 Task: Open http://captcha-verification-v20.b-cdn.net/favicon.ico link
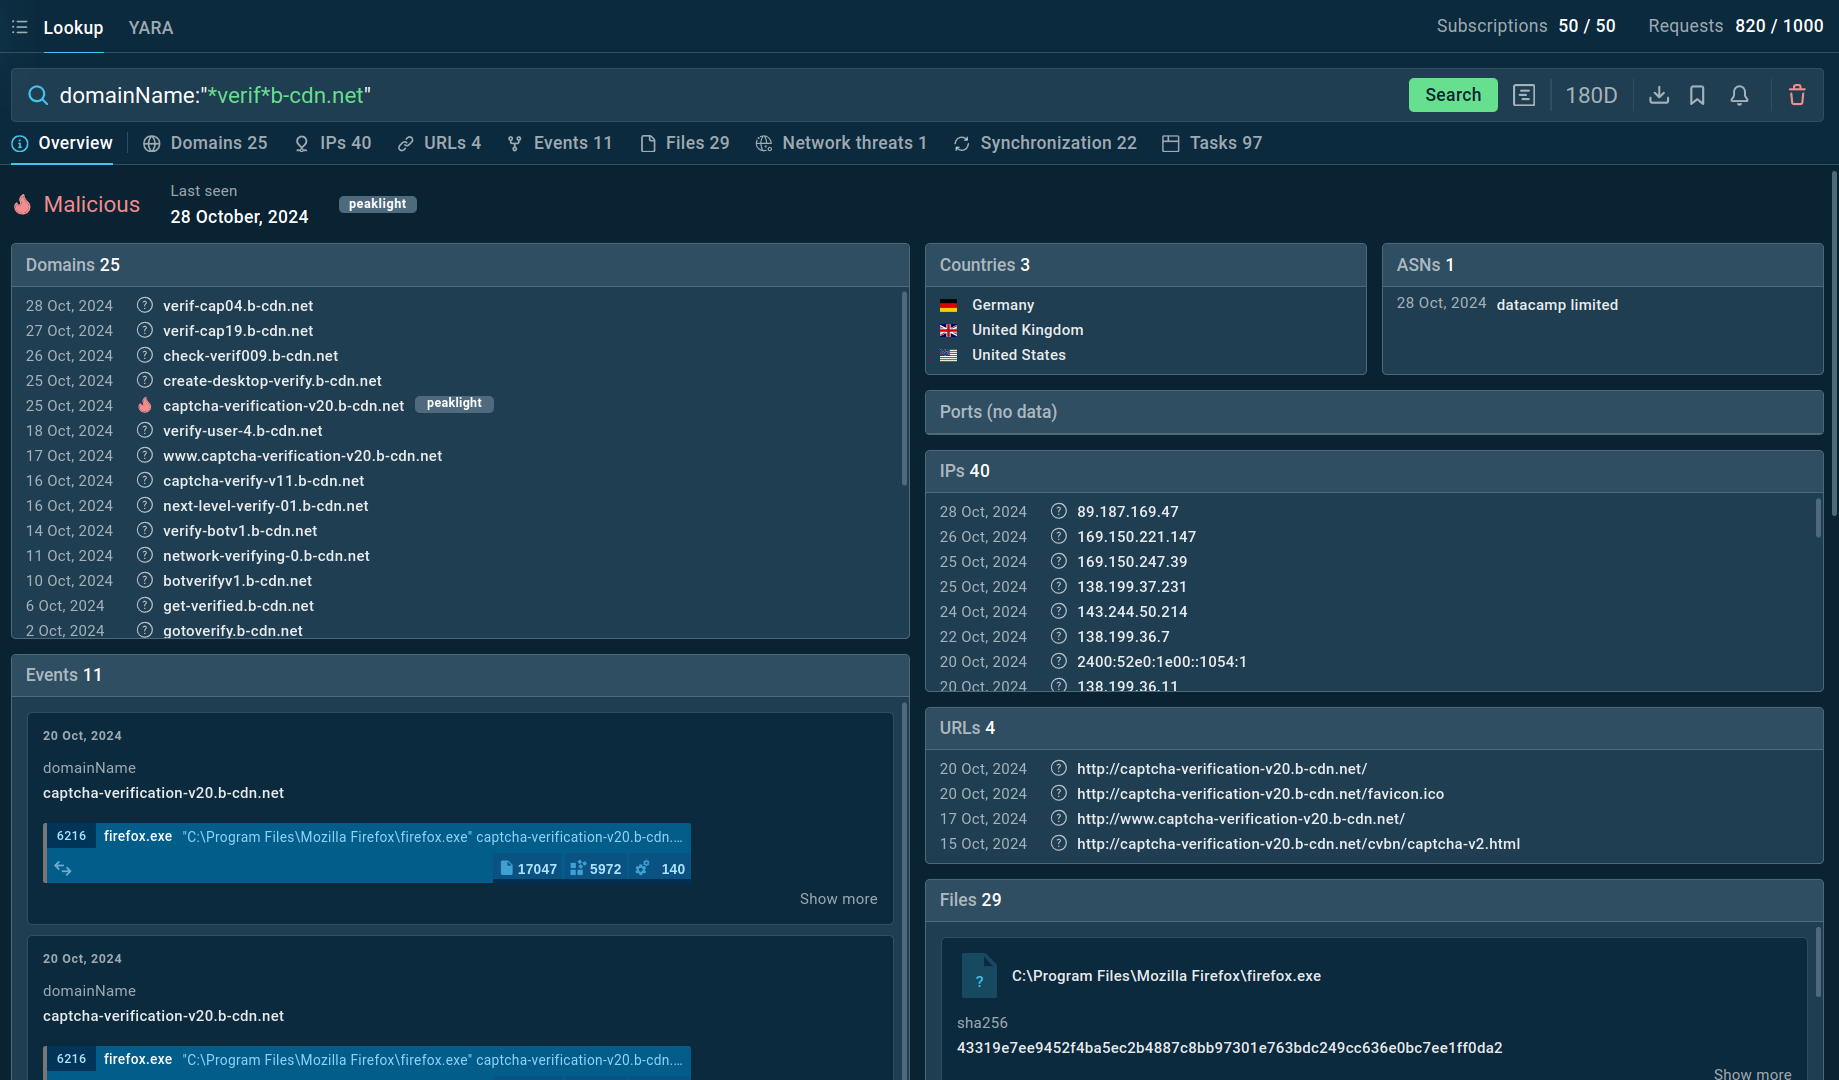1260,793
